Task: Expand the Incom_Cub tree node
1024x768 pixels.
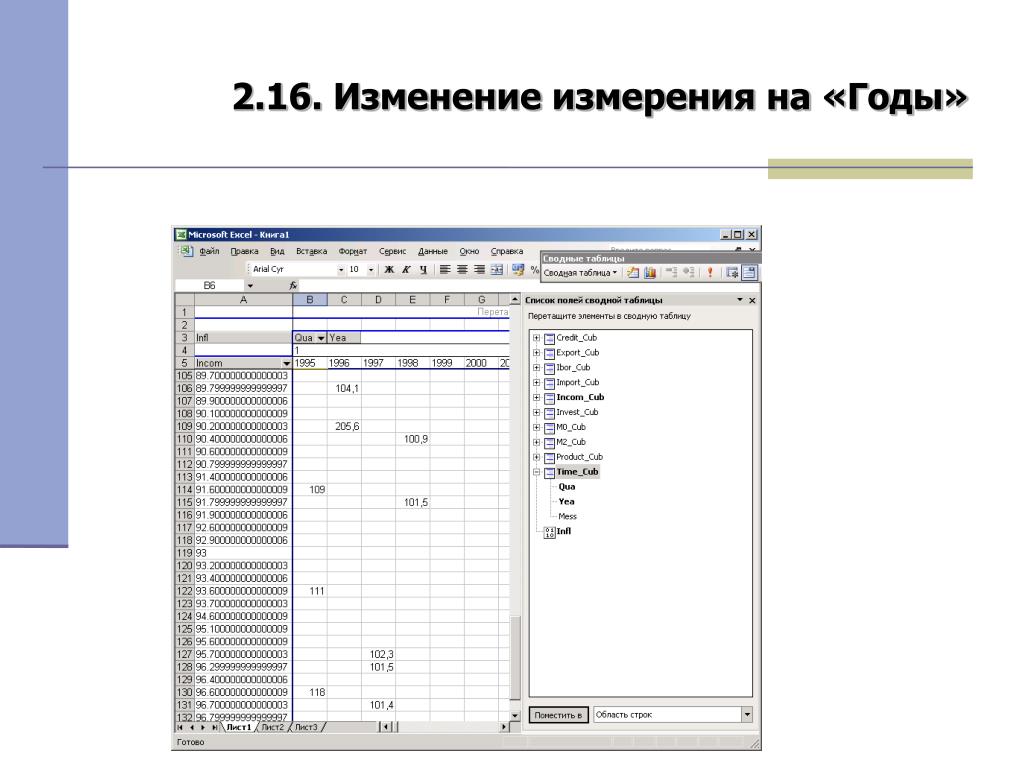Action: pos(536,398)
